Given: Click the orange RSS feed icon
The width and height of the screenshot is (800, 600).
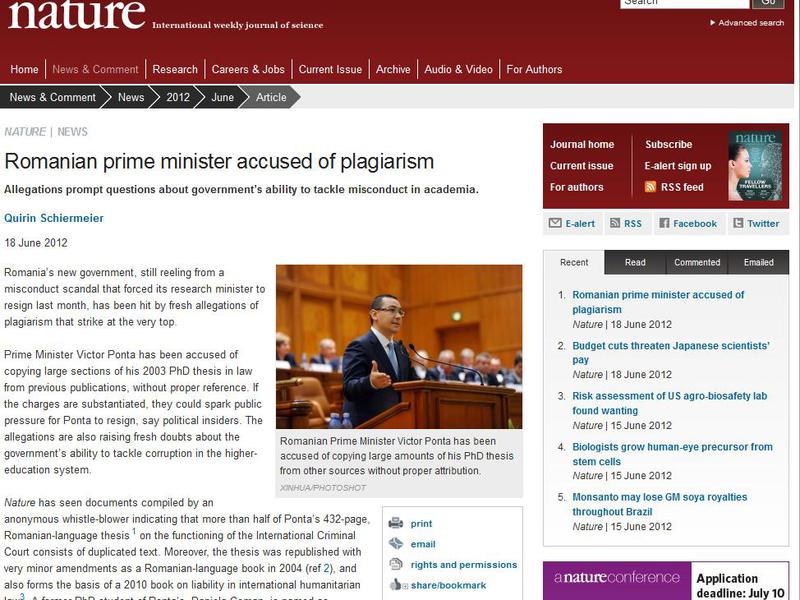Looking at the screenshot, I should 651,187.
